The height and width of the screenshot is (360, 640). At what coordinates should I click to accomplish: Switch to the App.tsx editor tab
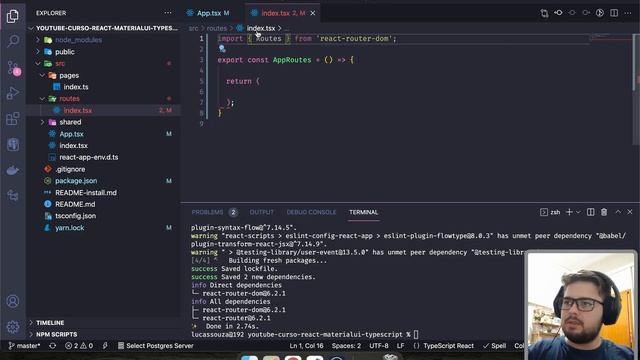pyautogui.click(x=209, y=13)
